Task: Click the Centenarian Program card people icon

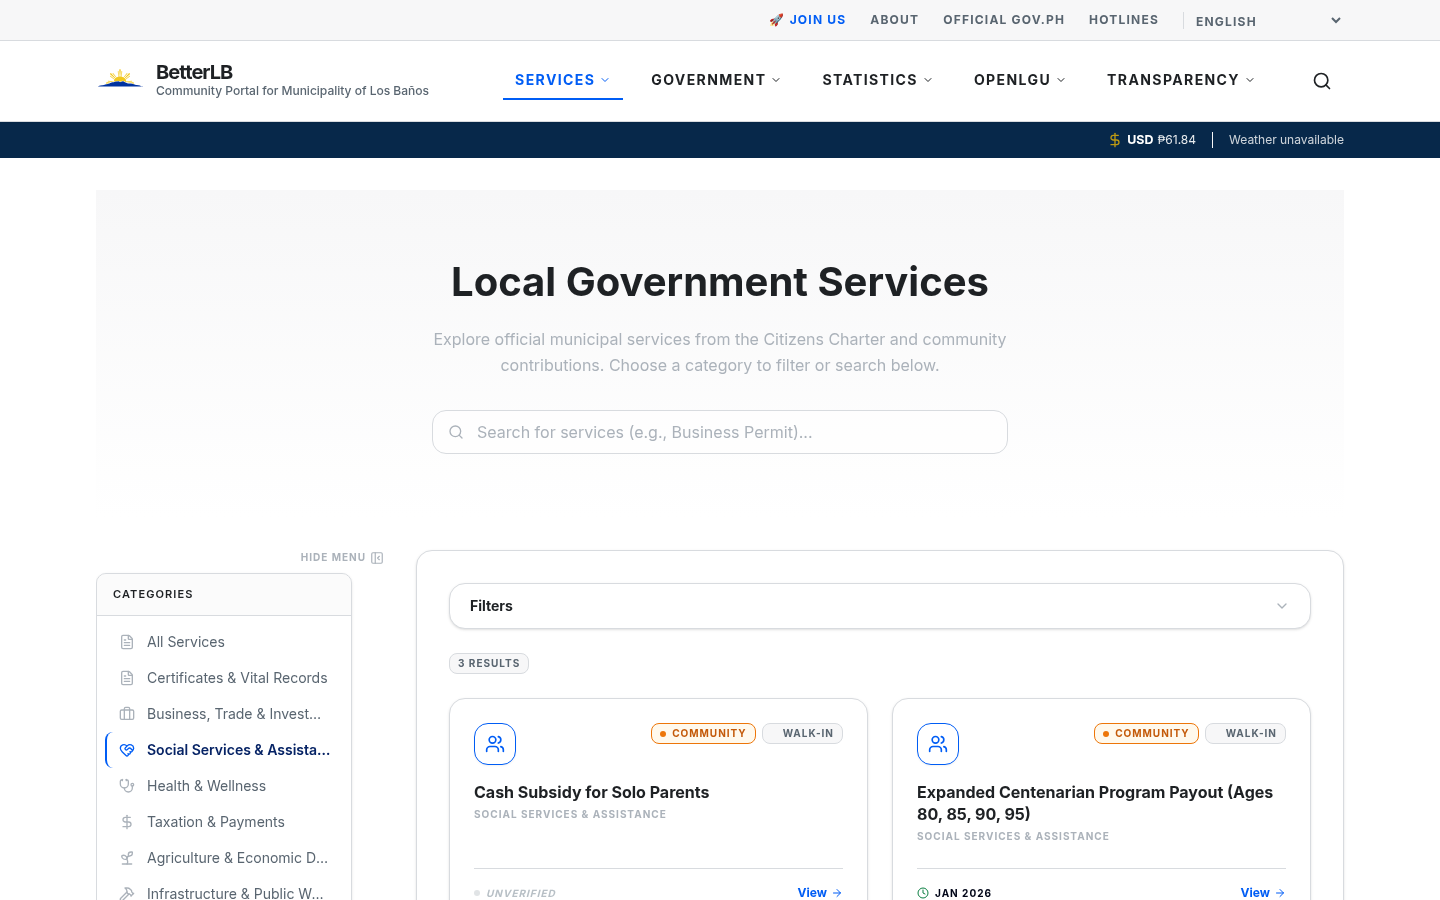Action: 938,744
